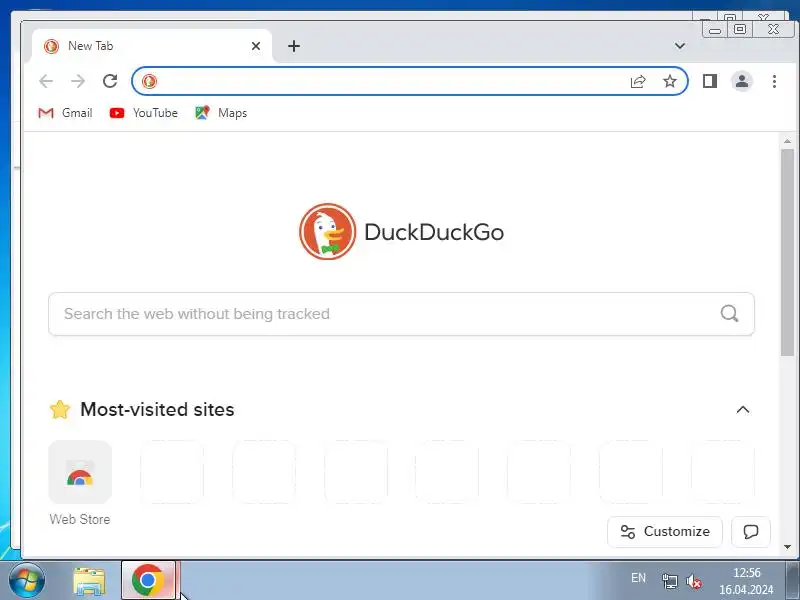This screenshot has width=800, height=600.
Task: Open the Maps bookmark
Action: point(221,113)
